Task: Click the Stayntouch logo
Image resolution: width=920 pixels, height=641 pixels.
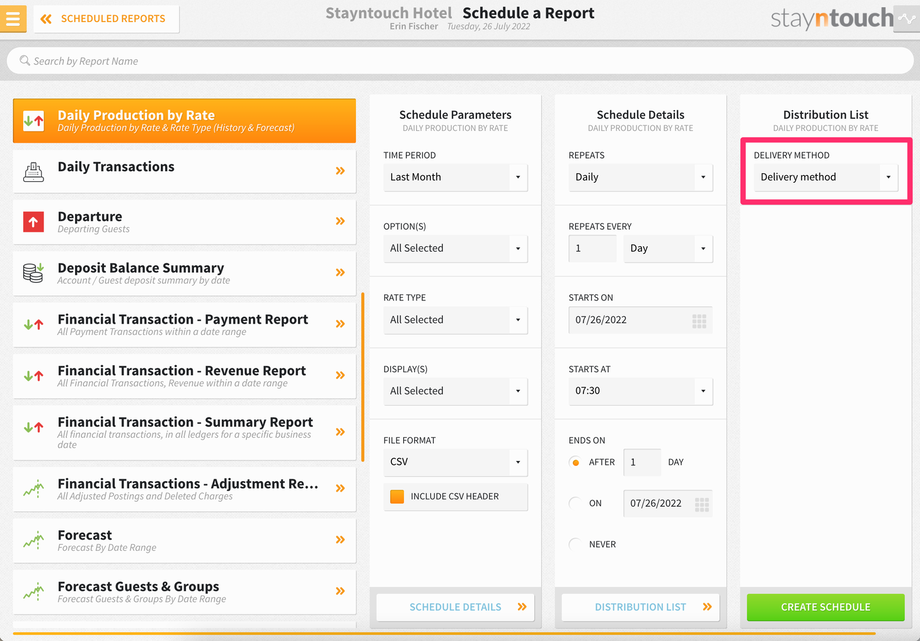Action: 831,19
